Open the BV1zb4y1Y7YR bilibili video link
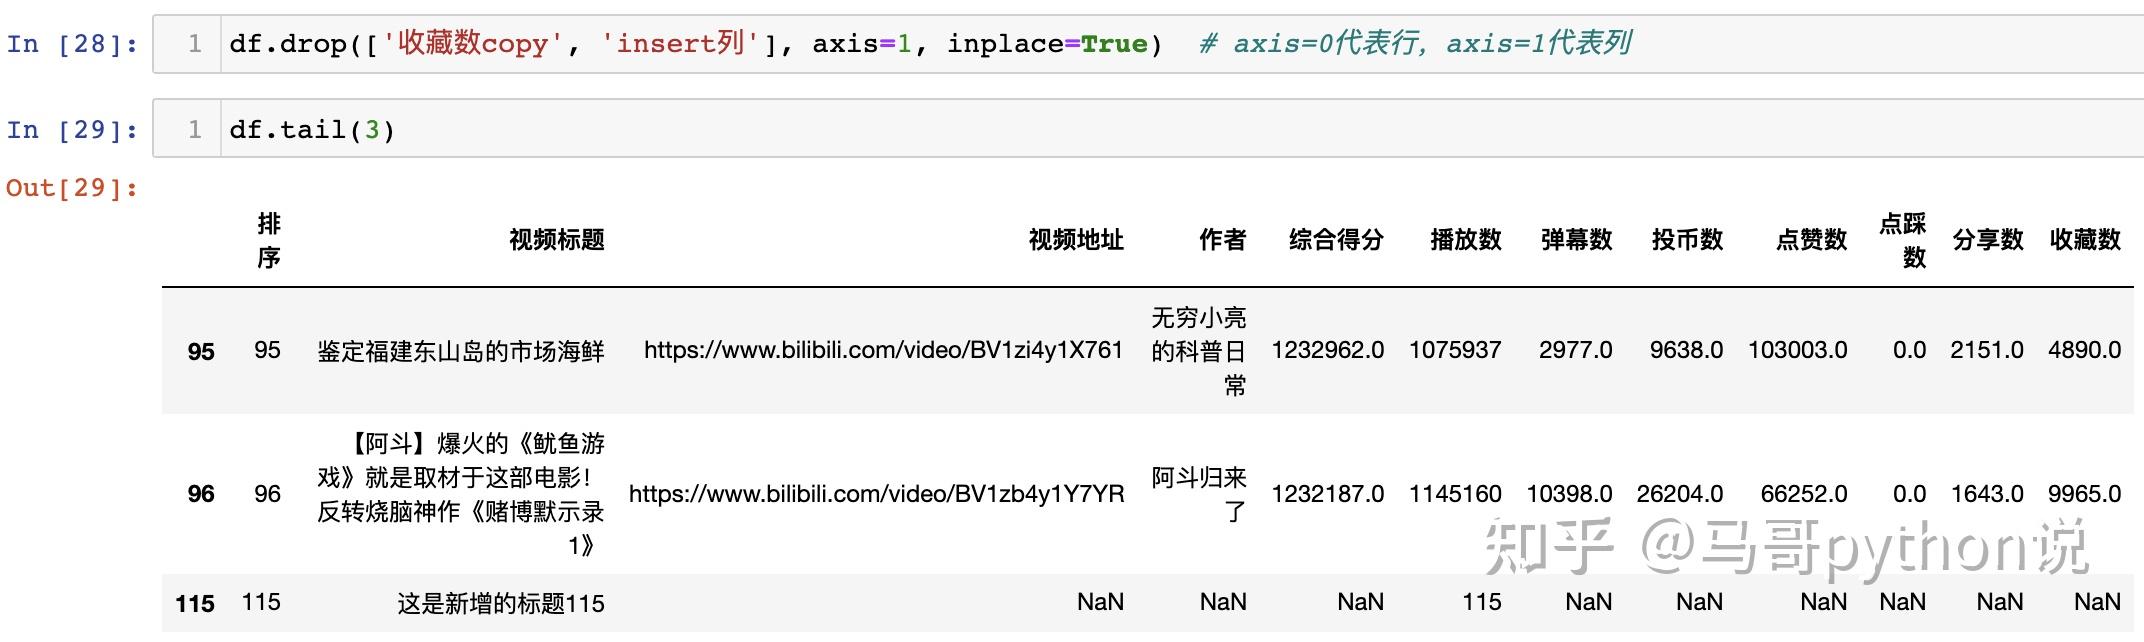This screenshot has width=2144, height=642. pos(876,494)
